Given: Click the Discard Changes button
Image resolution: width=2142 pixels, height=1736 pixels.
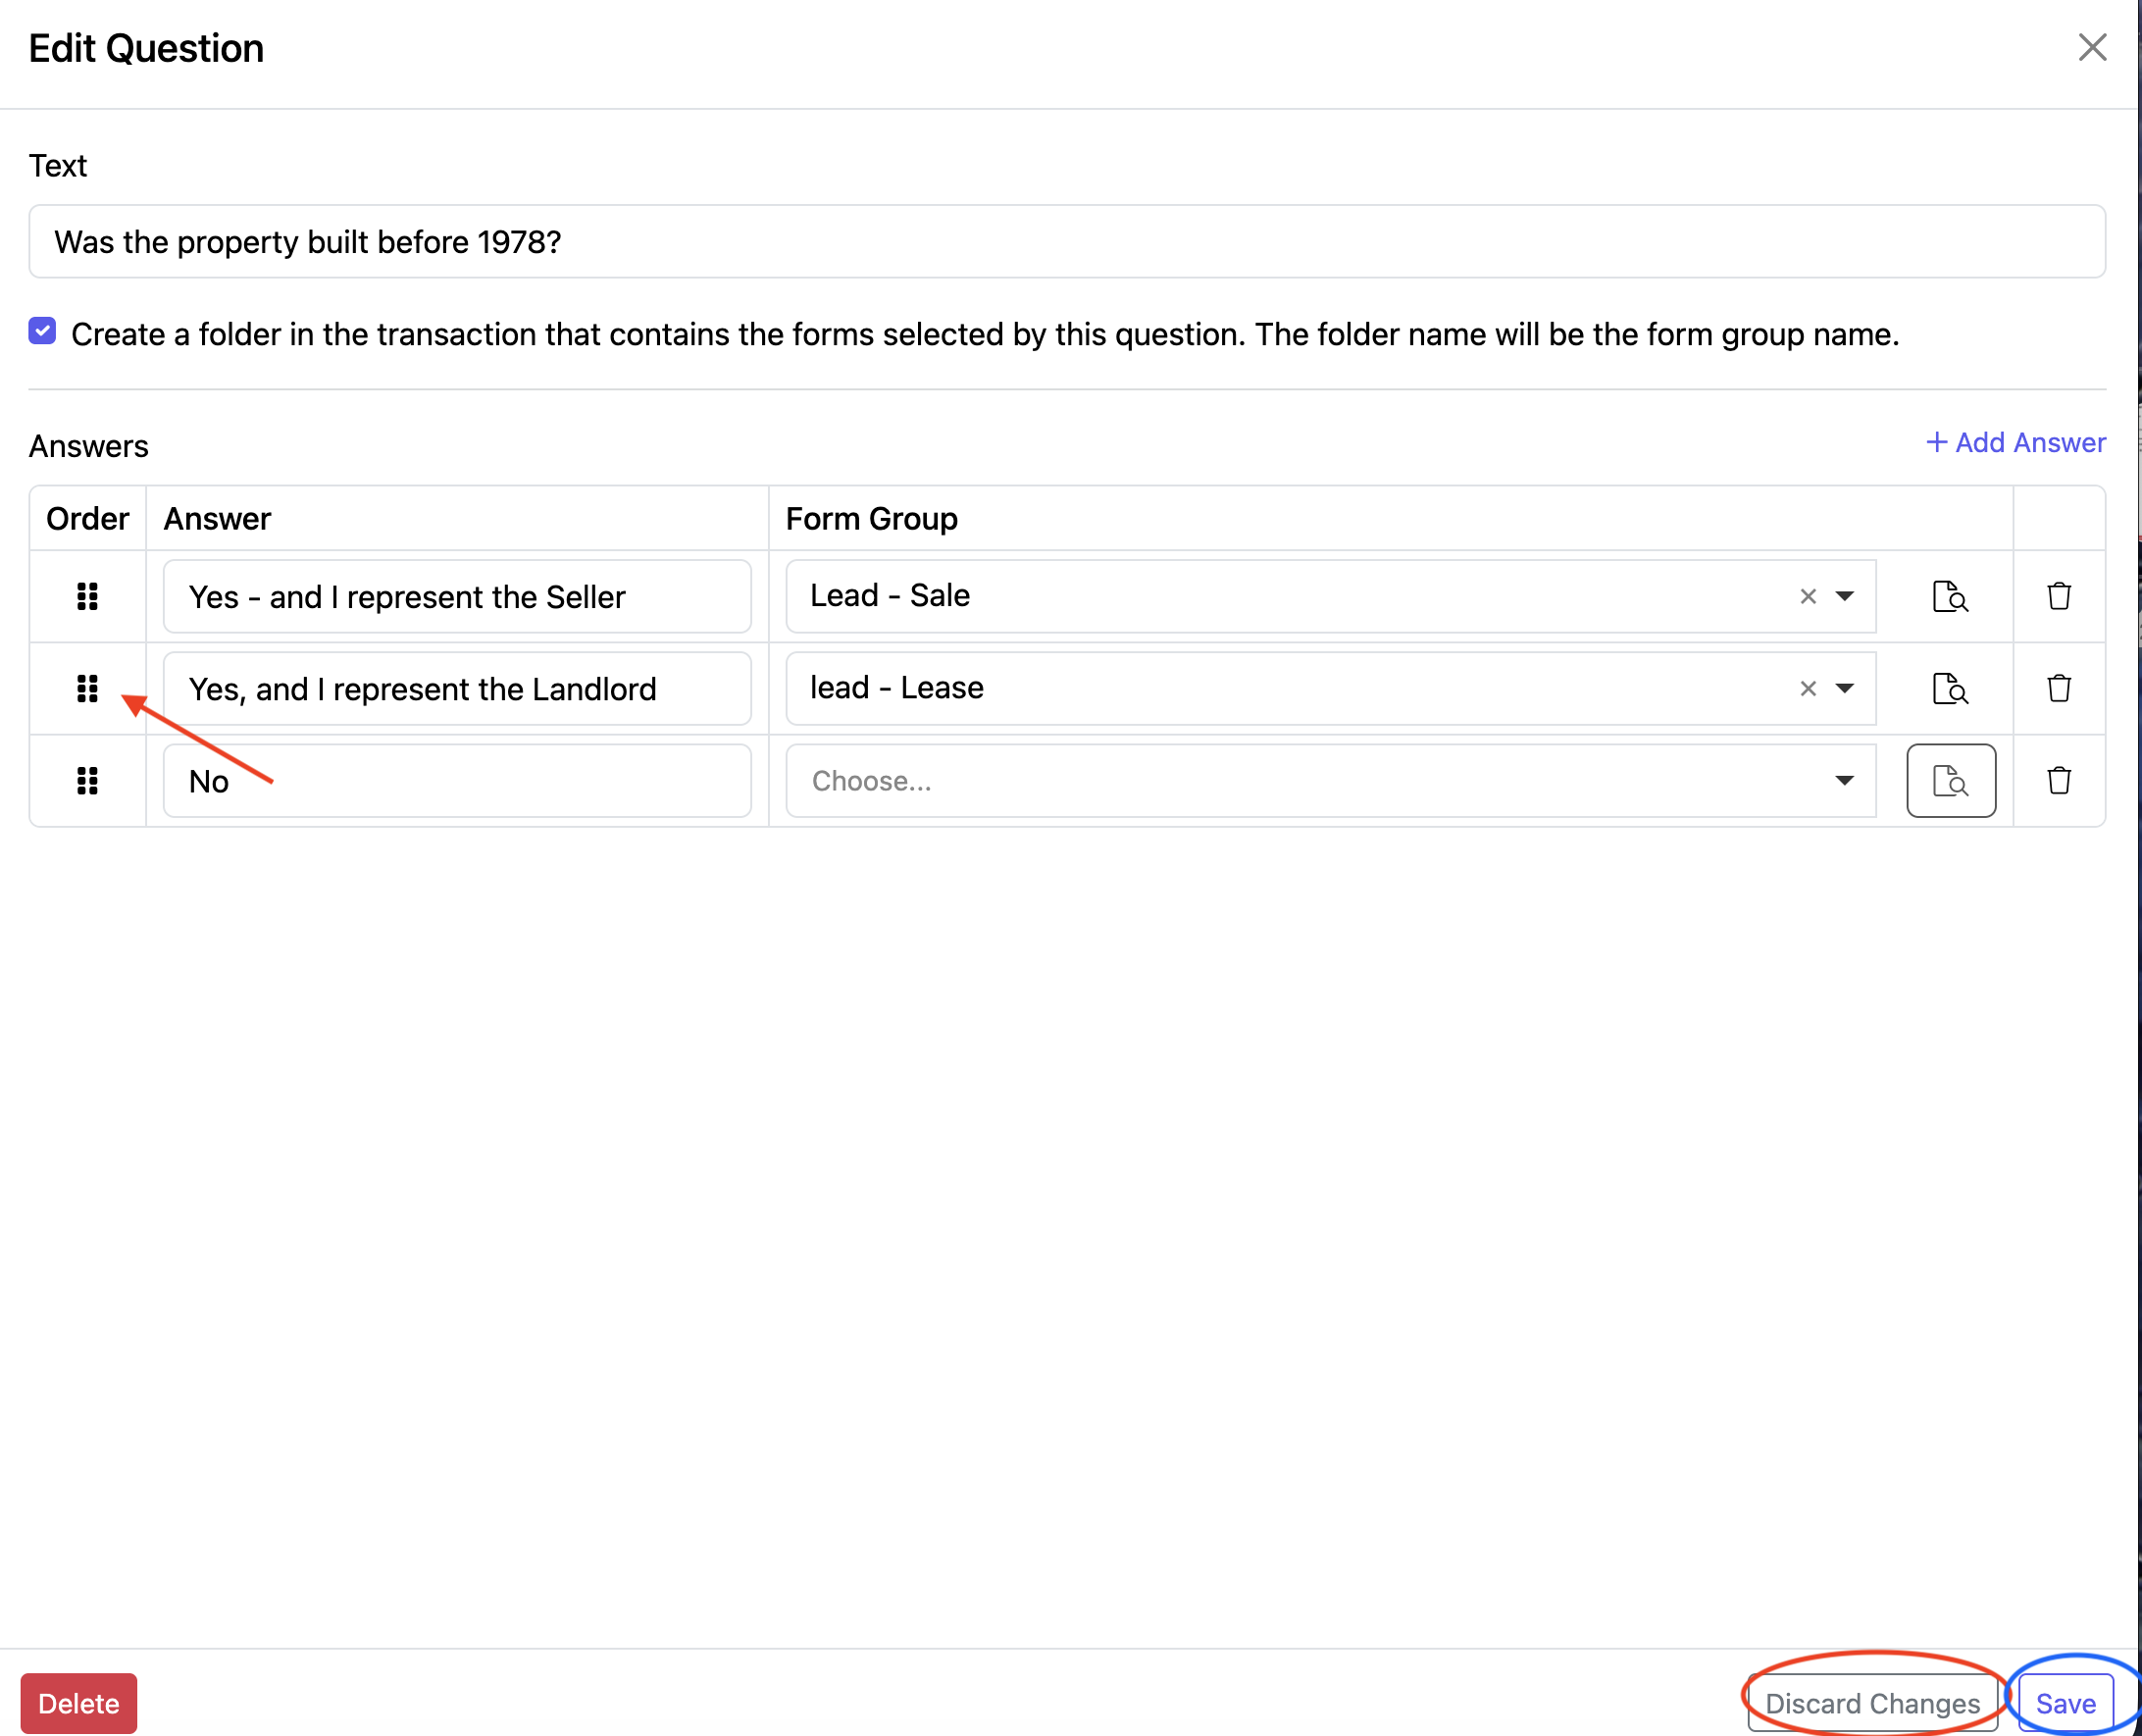Looking at the screenshot, I should click(1872, 1703).
